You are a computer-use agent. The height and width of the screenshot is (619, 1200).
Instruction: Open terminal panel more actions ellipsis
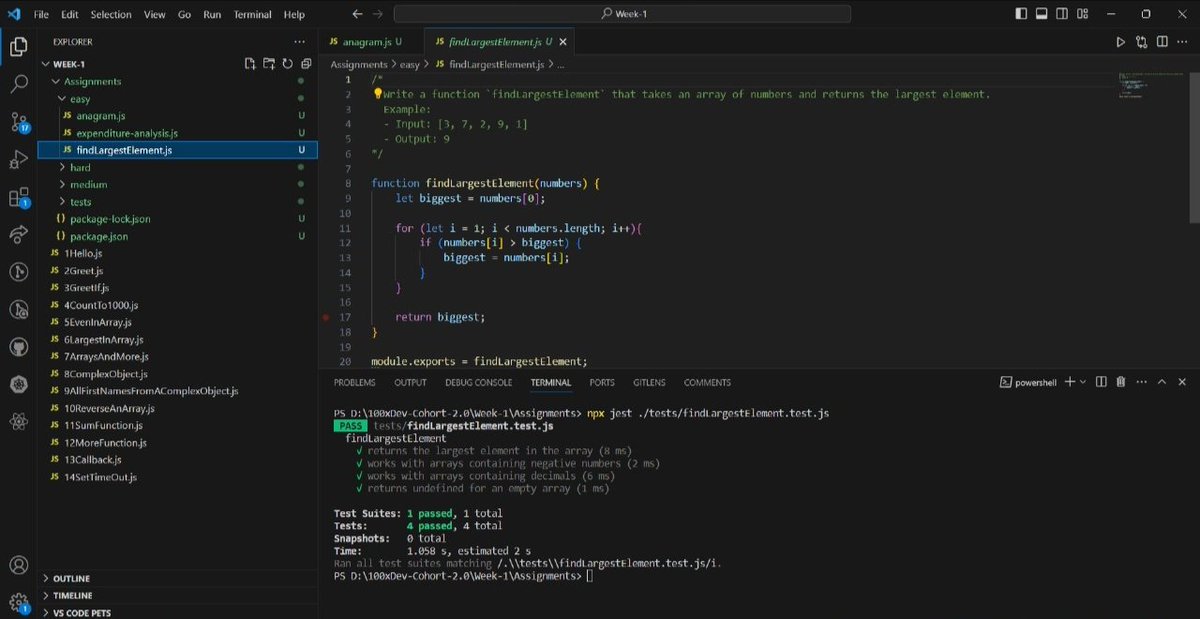(1141, 382)
